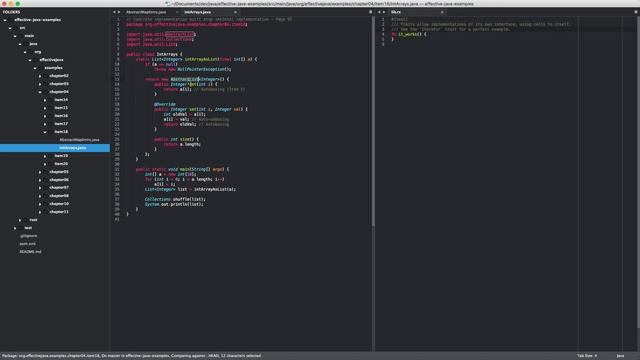The height and width of the screenshot is (360, 640).
Task: Click inside the main method signature line
Action: [182, 169]
